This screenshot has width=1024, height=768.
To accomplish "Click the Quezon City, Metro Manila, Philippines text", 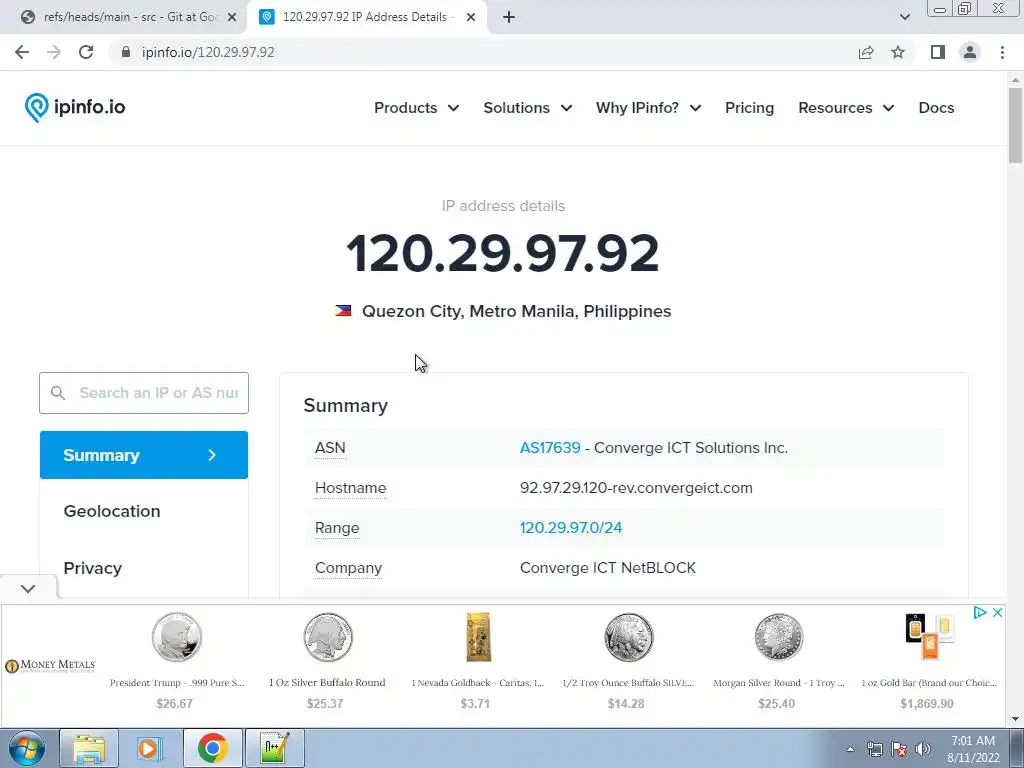I will [x=517, y=311].
